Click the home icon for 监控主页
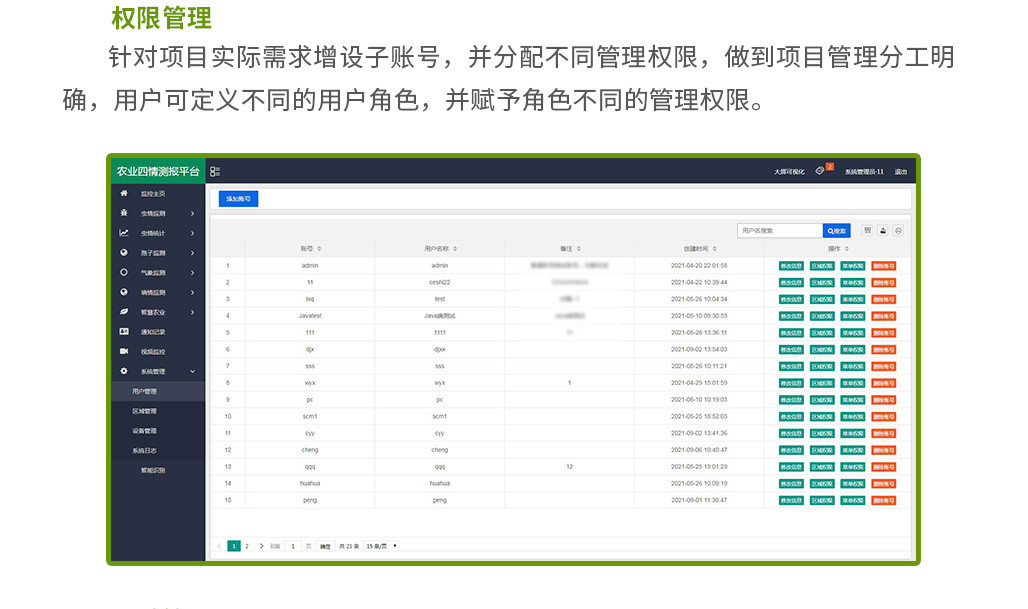The image size is (1028, 609). 124,193
